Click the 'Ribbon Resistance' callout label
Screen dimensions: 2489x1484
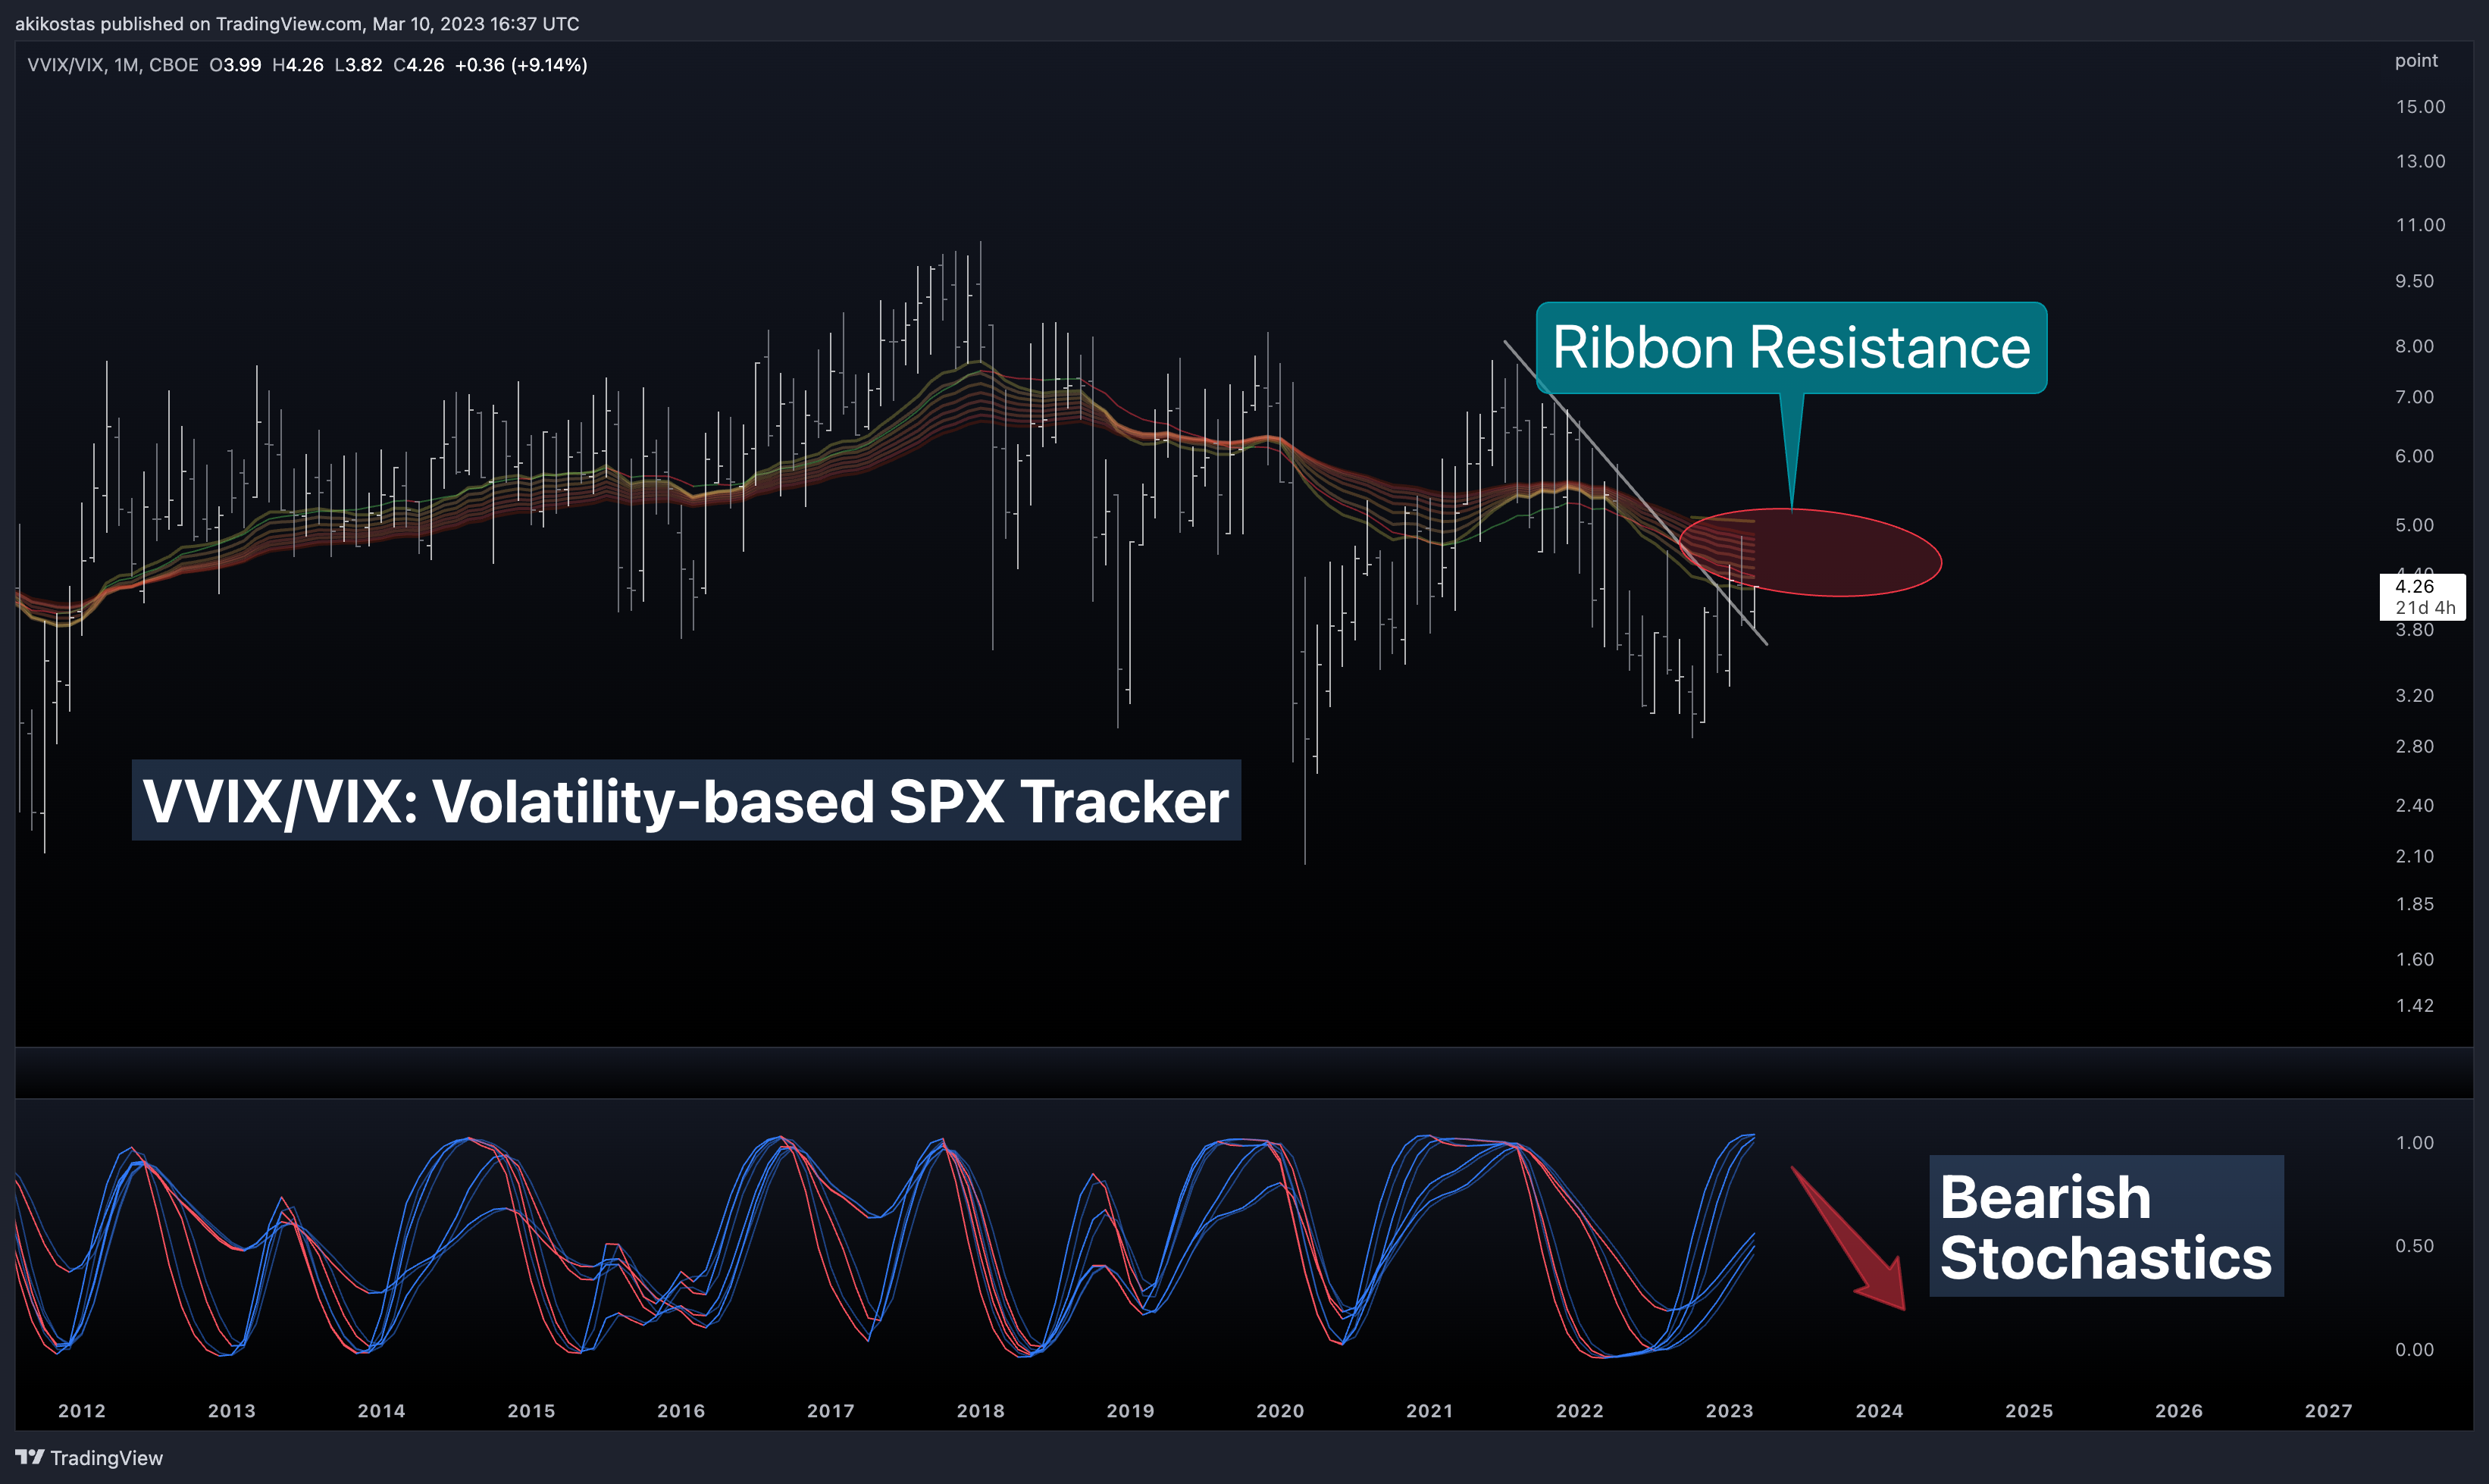pyautogui.click(x=1791, y=348)
